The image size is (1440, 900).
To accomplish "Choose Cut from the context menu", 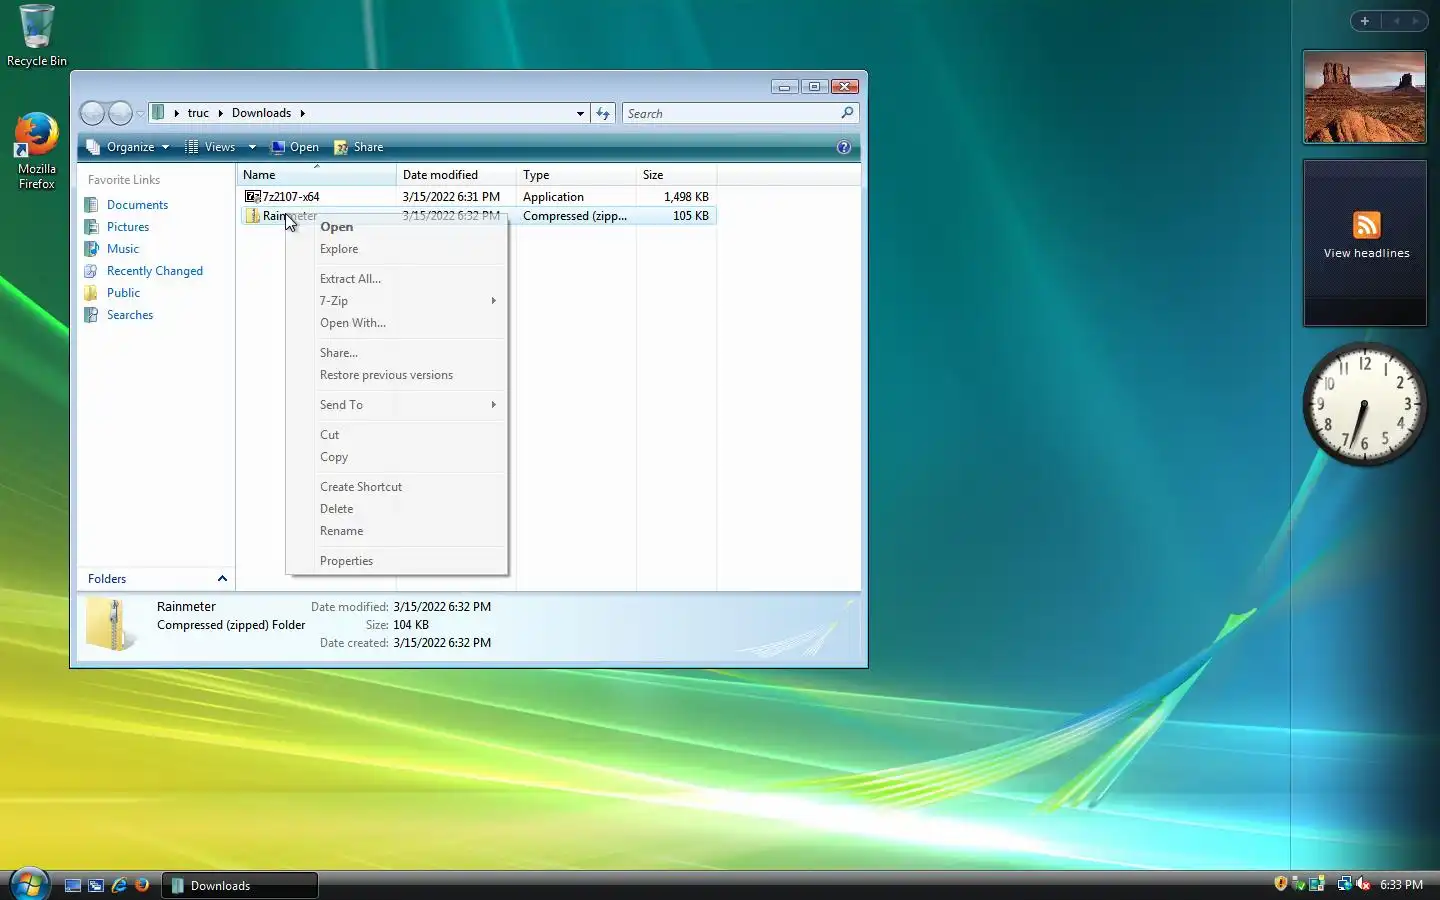I will (396, 435).
